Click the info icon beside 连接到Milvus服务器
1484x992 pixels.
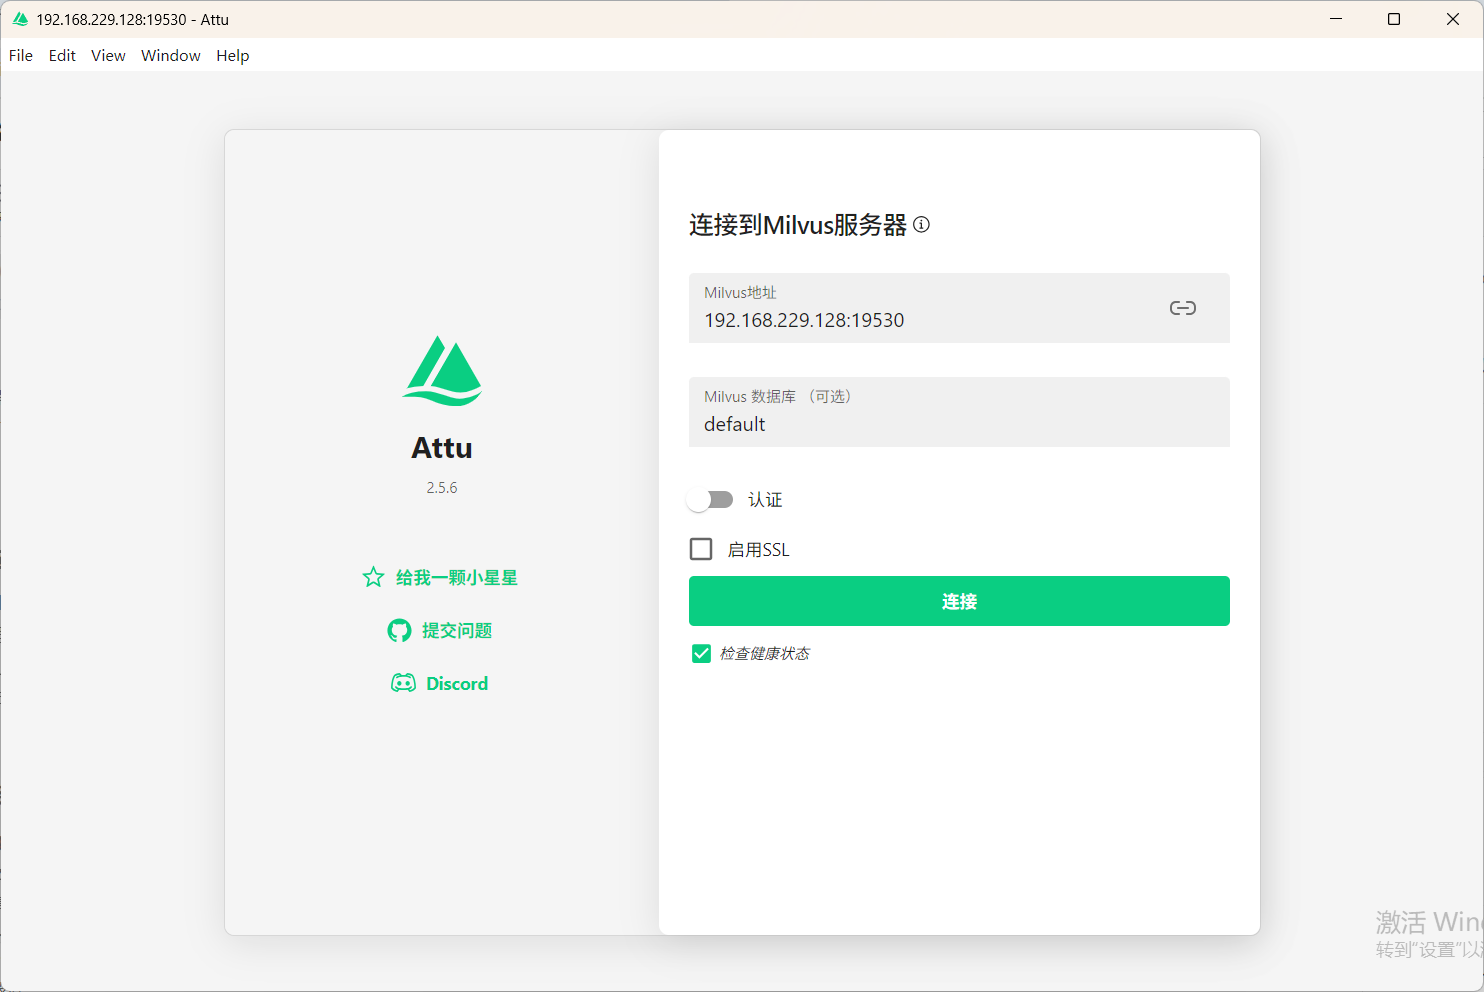click(x=921, y=224)
